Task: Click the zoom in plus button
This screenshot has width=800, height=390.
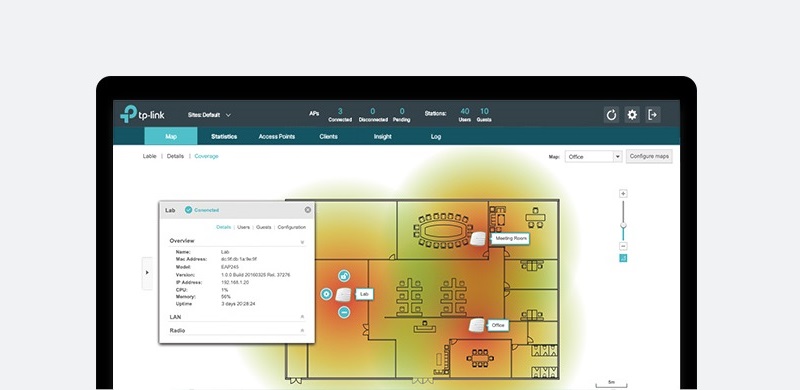Action: point(623,193)
